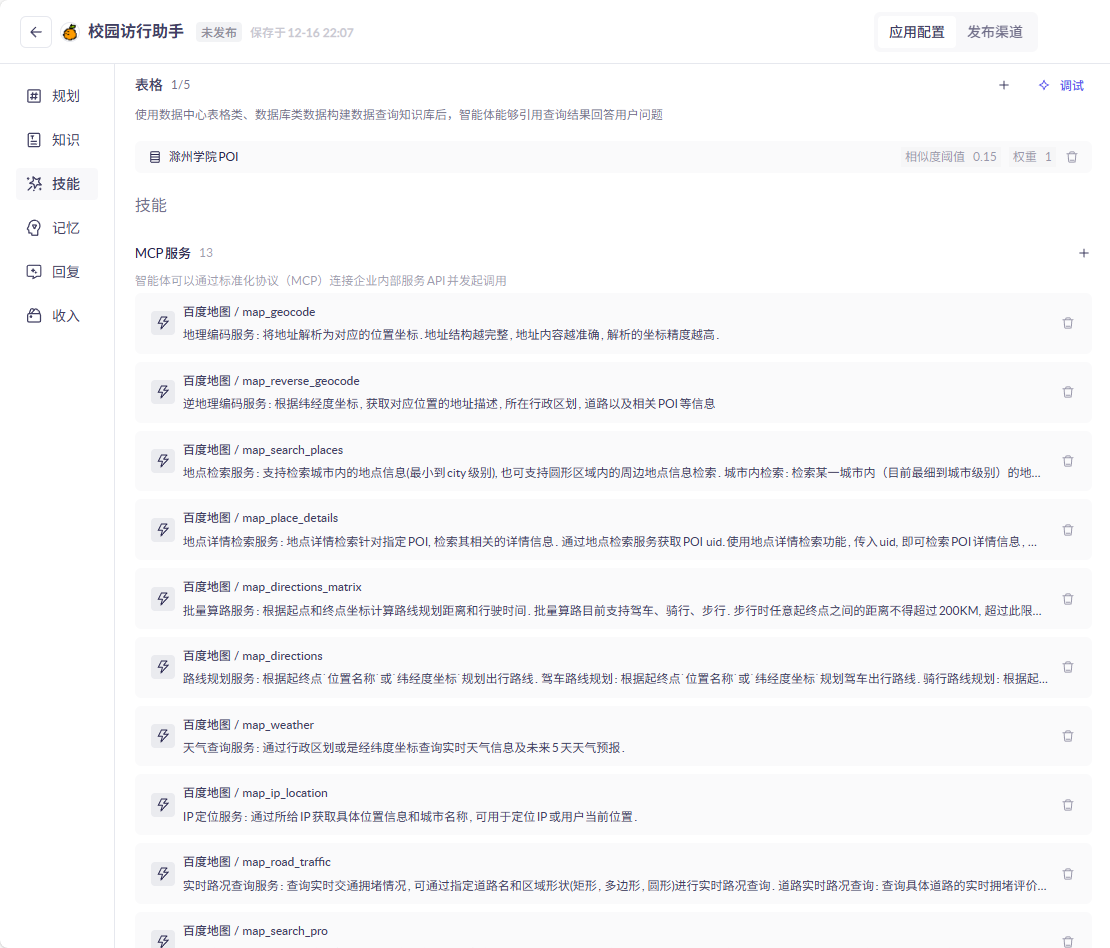This screenshot has width=1110, height=948.
Task: Delete the map_weather service
Action: [1068, 736]
